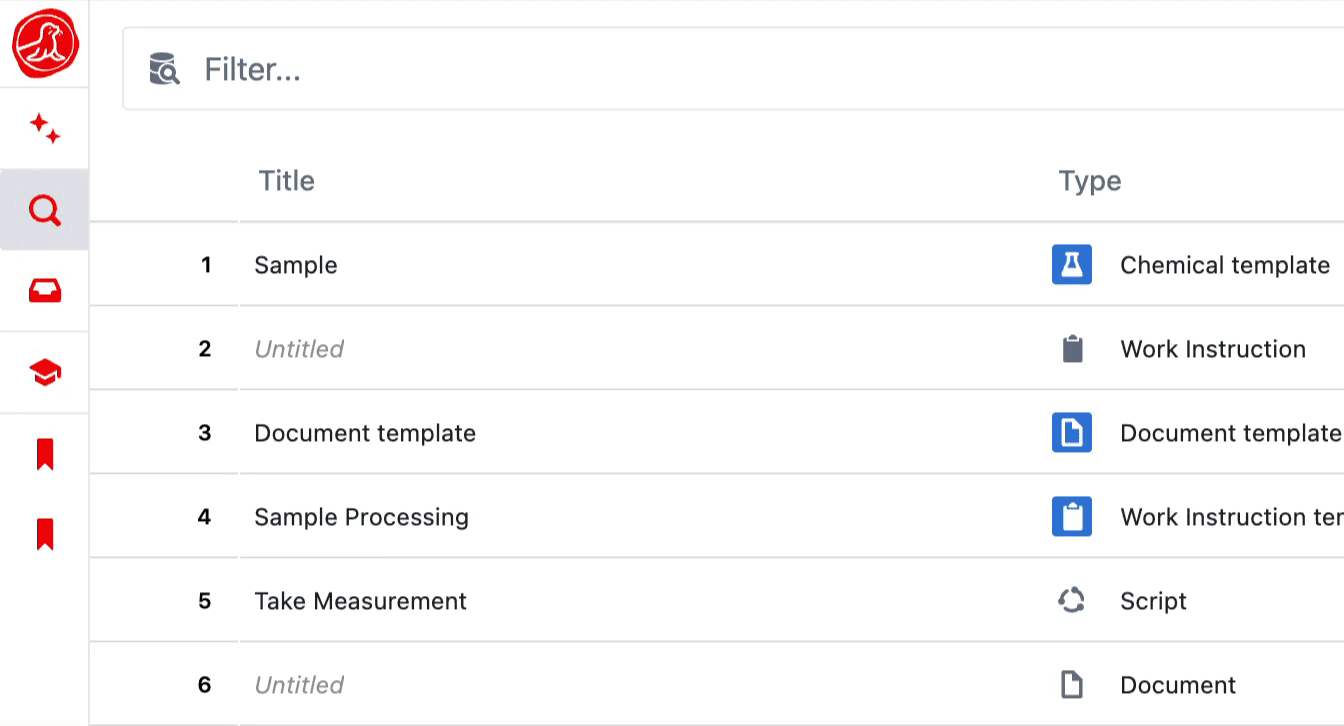The height and width of the screenshot is (726, 1344).
Task: Select the AI sparkles icon in the sidebar
Action: [x=44, y=127]
